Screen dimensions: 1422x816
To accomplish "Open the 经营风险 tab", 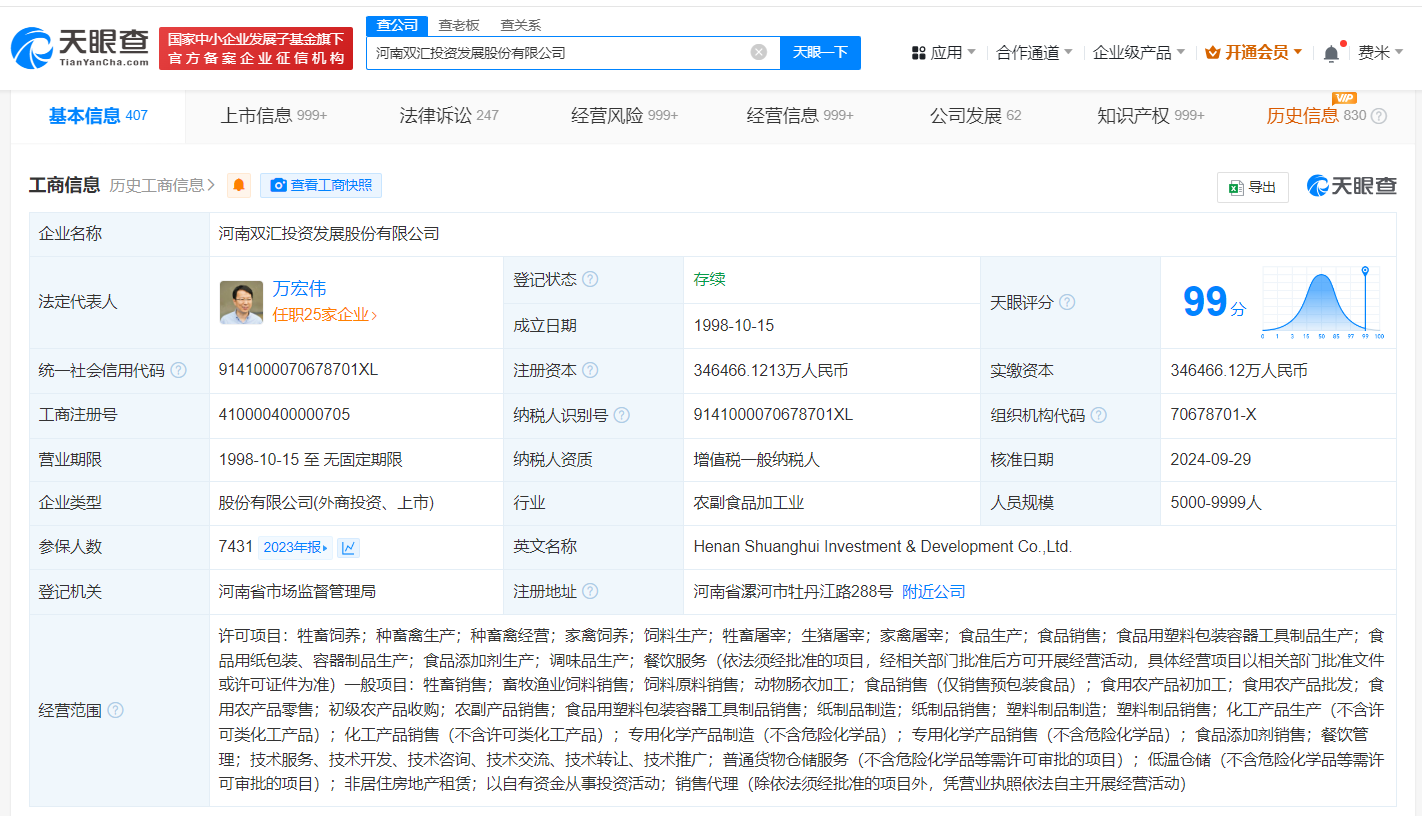I will (x=624, y=116).
